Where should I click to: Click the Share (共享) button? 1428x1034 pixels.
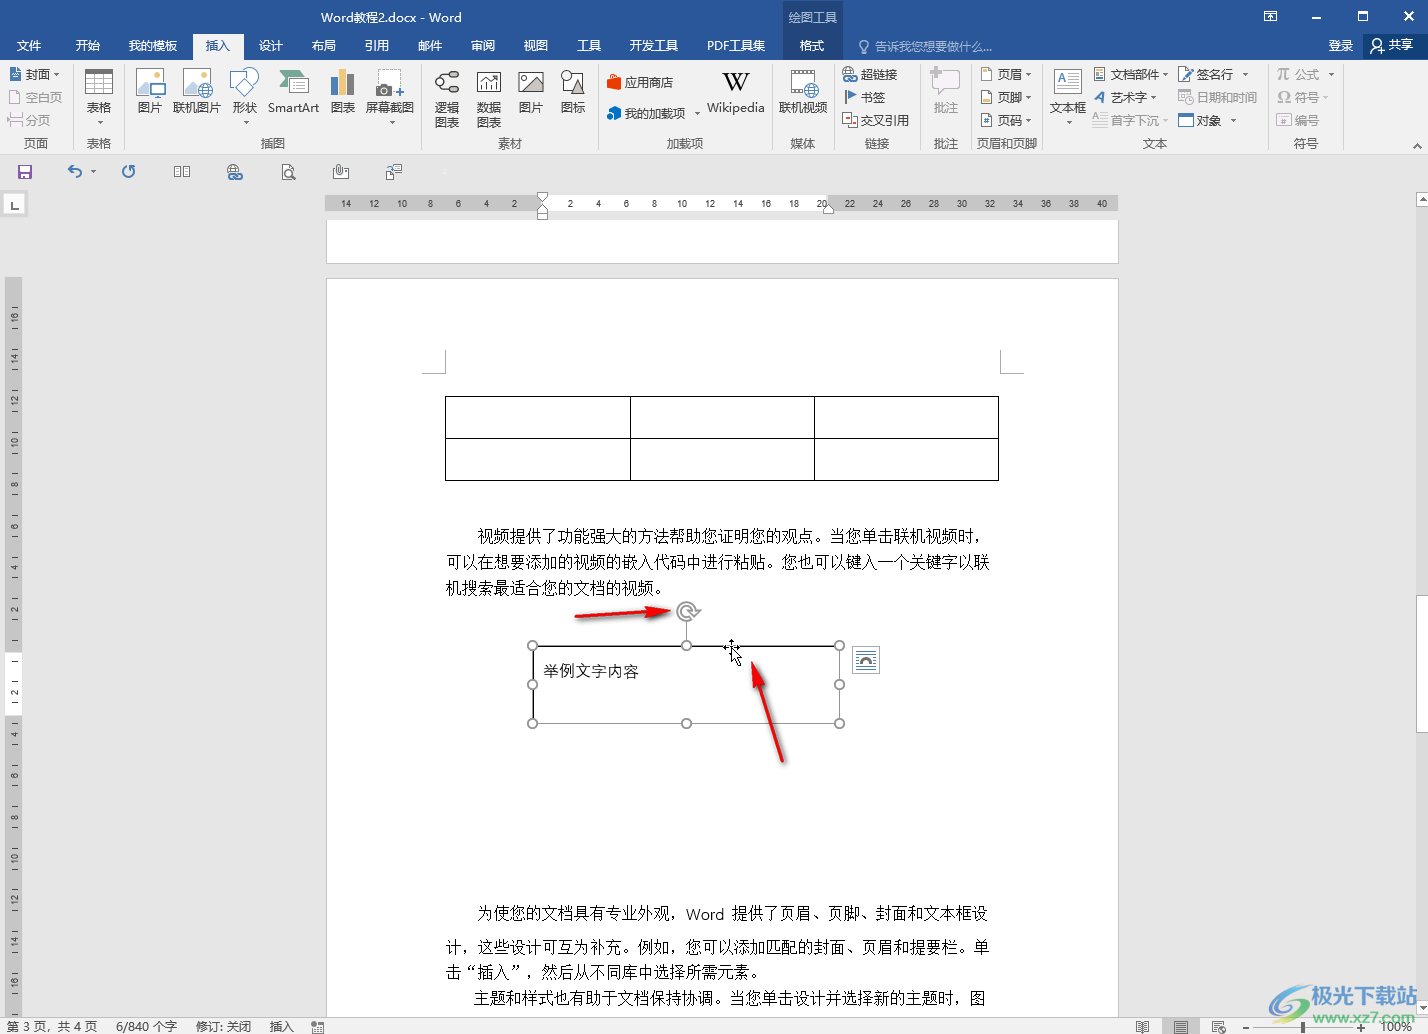1392,45
